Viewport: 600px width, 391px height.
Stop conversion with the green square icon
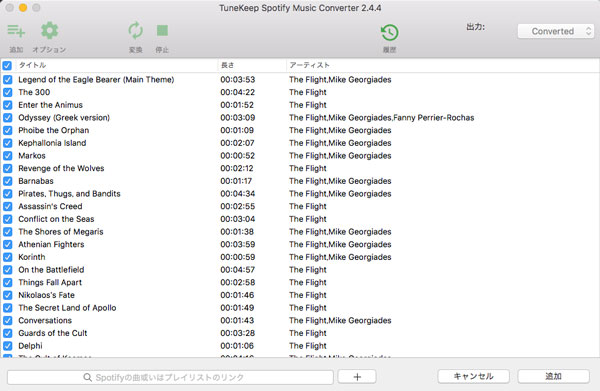(x=162, y=31)
